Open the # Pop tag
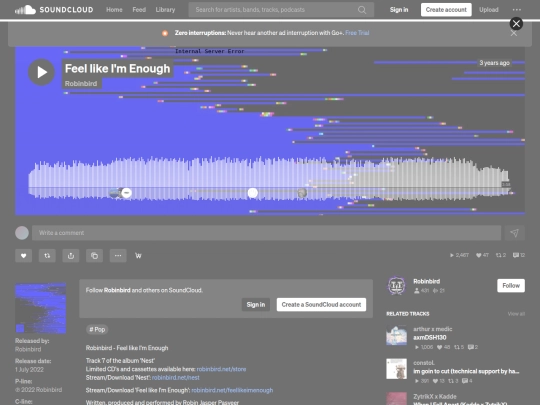This screenshot has height=405, width=540. (x=97, y=329)
